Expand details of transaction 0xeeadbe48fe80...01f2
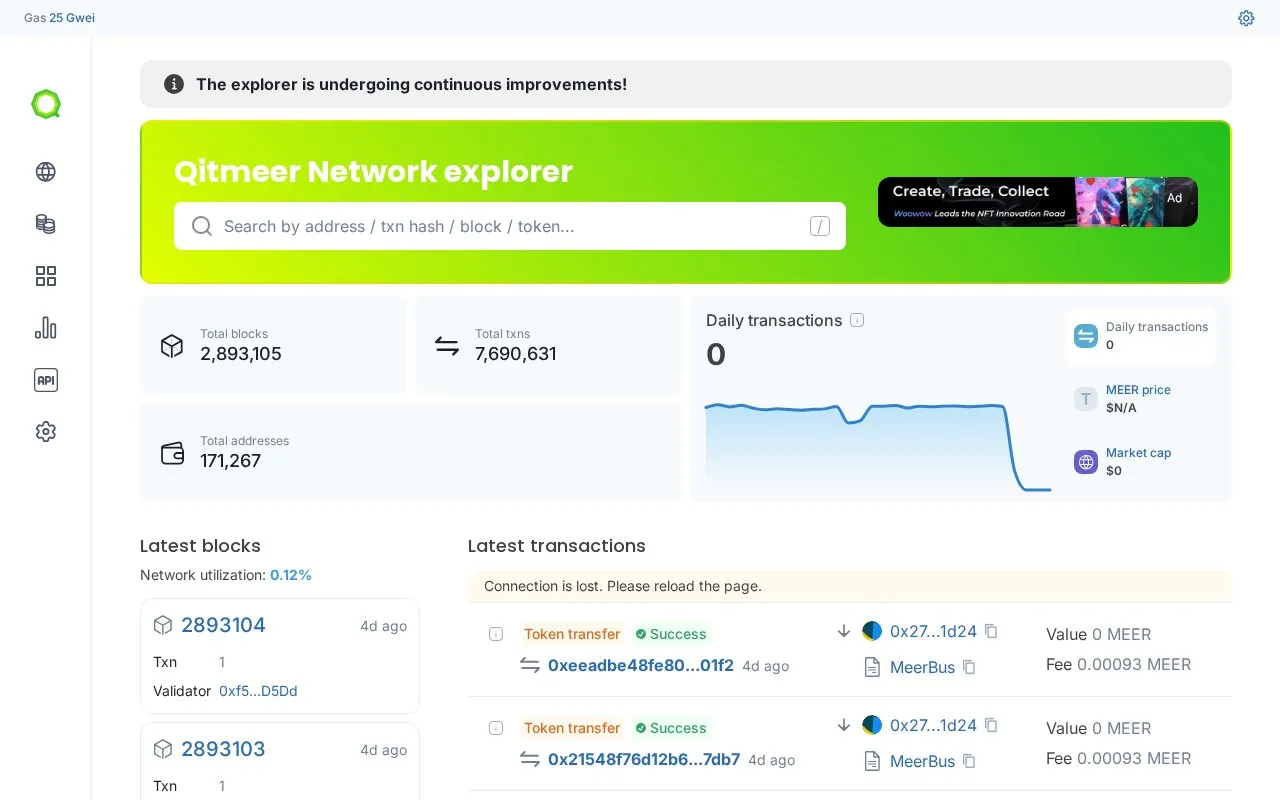The height and width of the screenshot is (800, 1280). (x=496, y=634)
